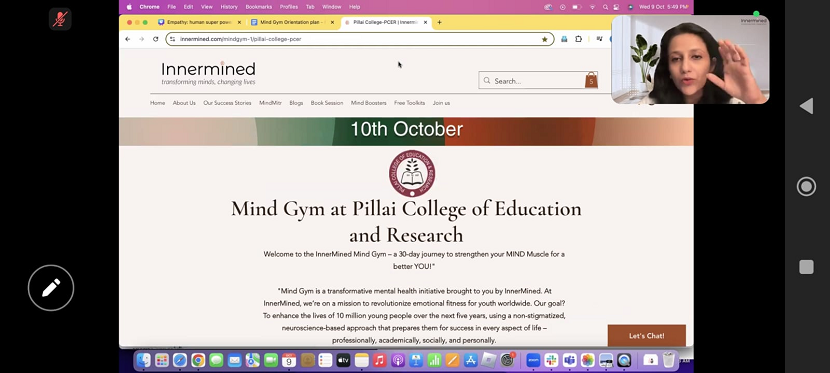The height and width of the screenshot is (373, 830).
Task: Open the History menu
Action: (x=229, y=7)
